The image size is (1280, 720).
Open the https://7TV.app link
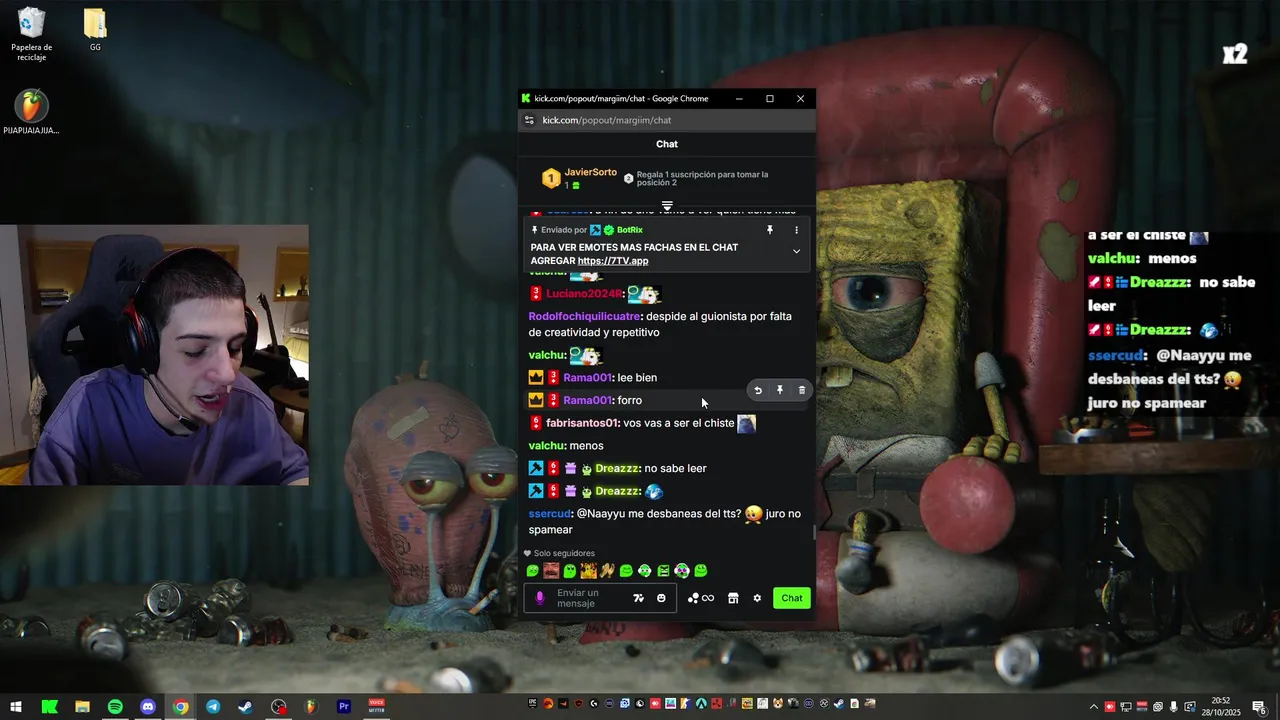613,261
